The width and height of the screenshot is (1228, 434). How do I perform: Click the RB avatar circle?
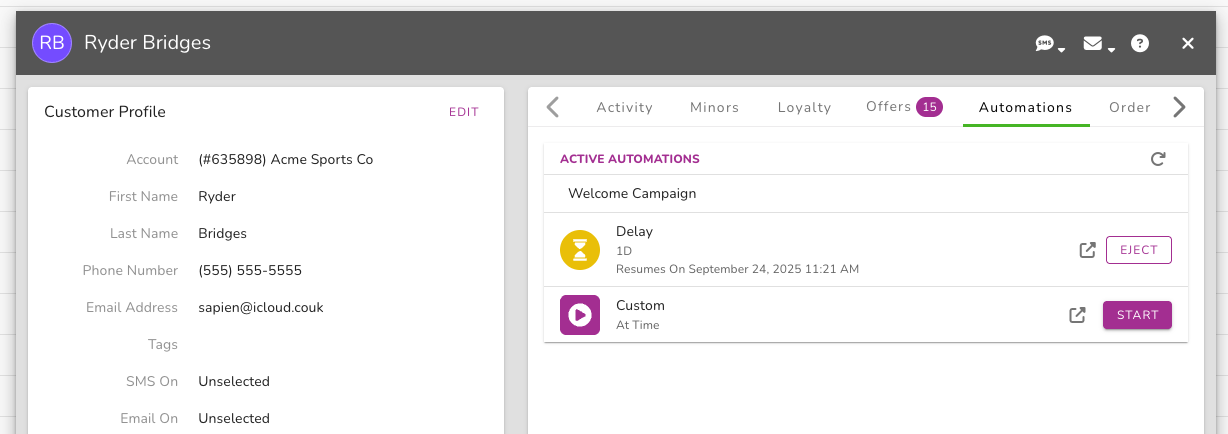coord(51,43)
